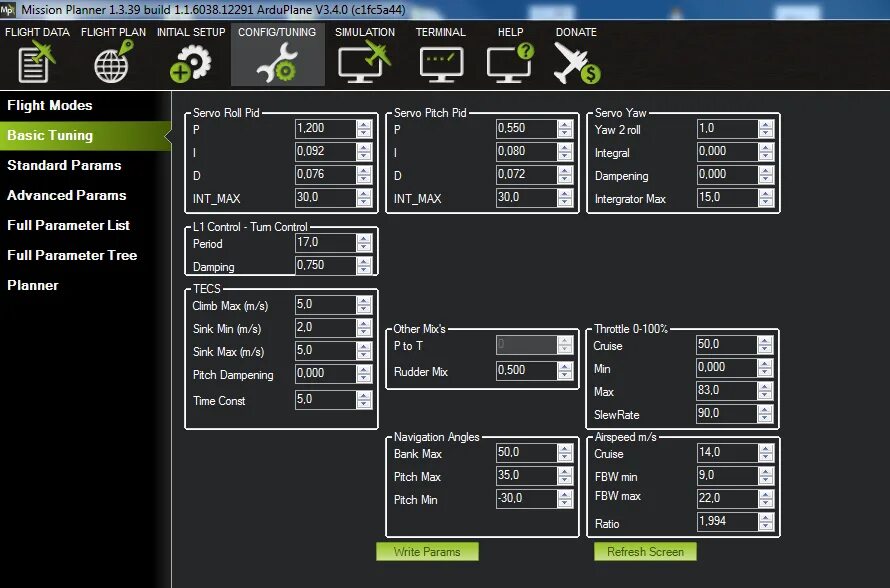890x588 pixels.
Task: Click TECS Time Const value field
Action: 326,400
